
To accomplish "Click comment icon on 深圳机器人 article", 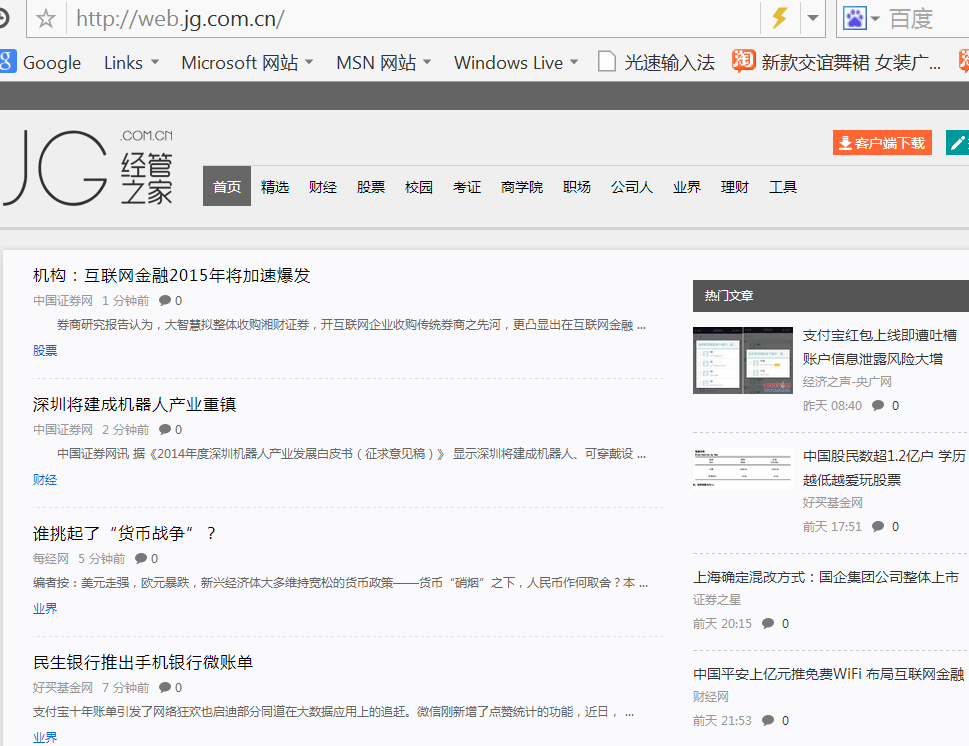I will 165,430.
